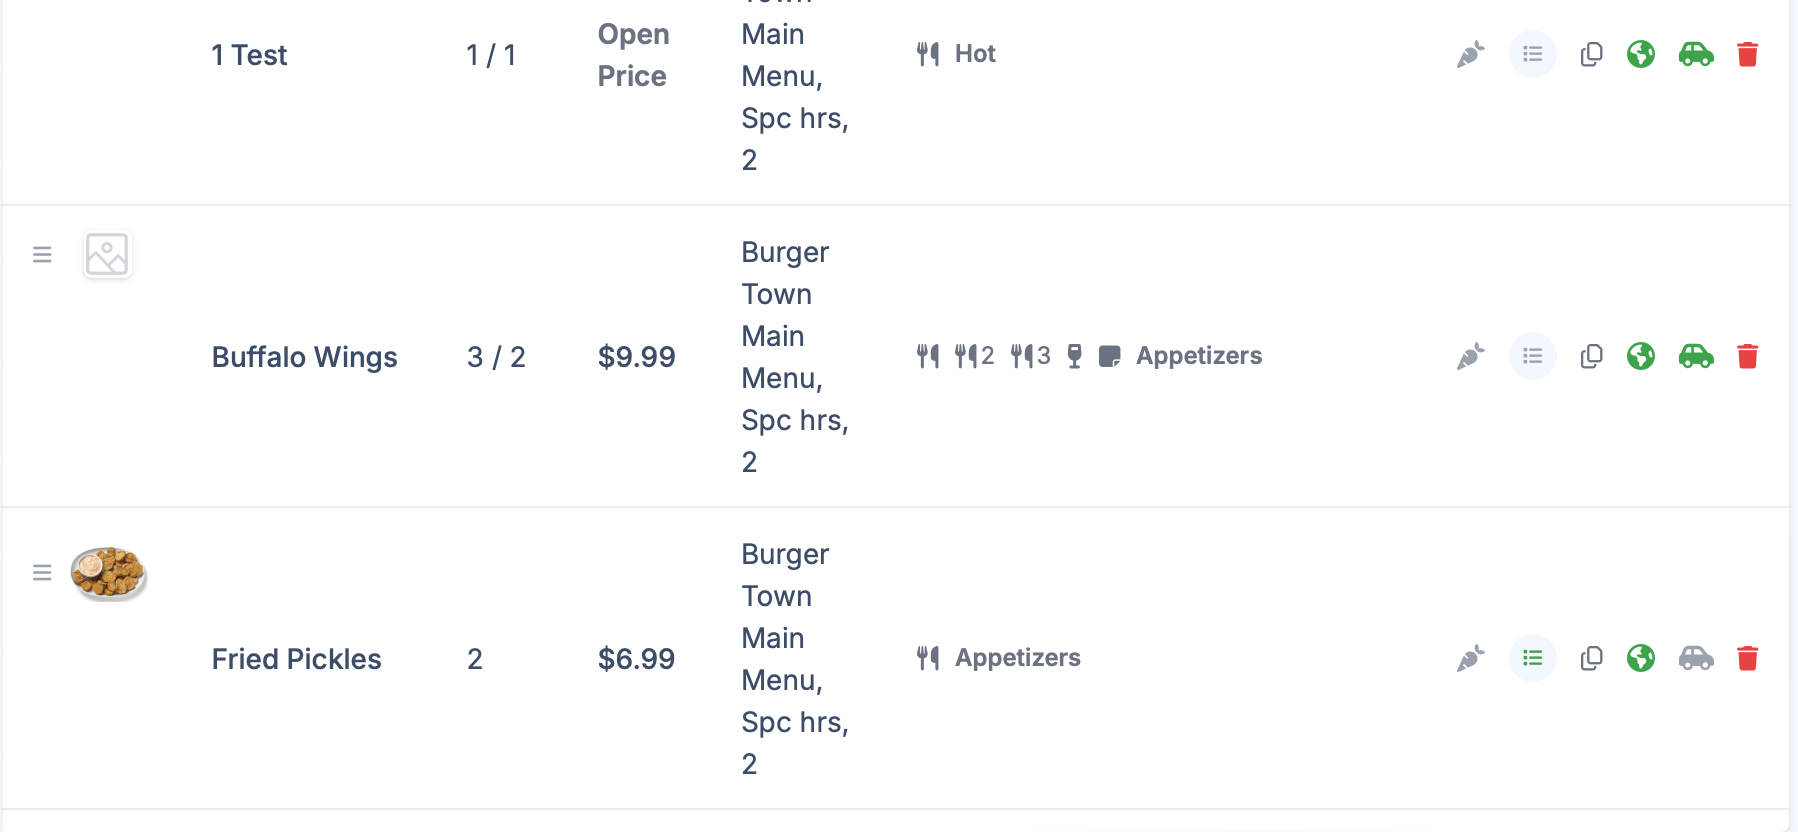Click the Fried Pickles item name
The height and width of the screenshot is (832, 1798).
tap(296, 659)
